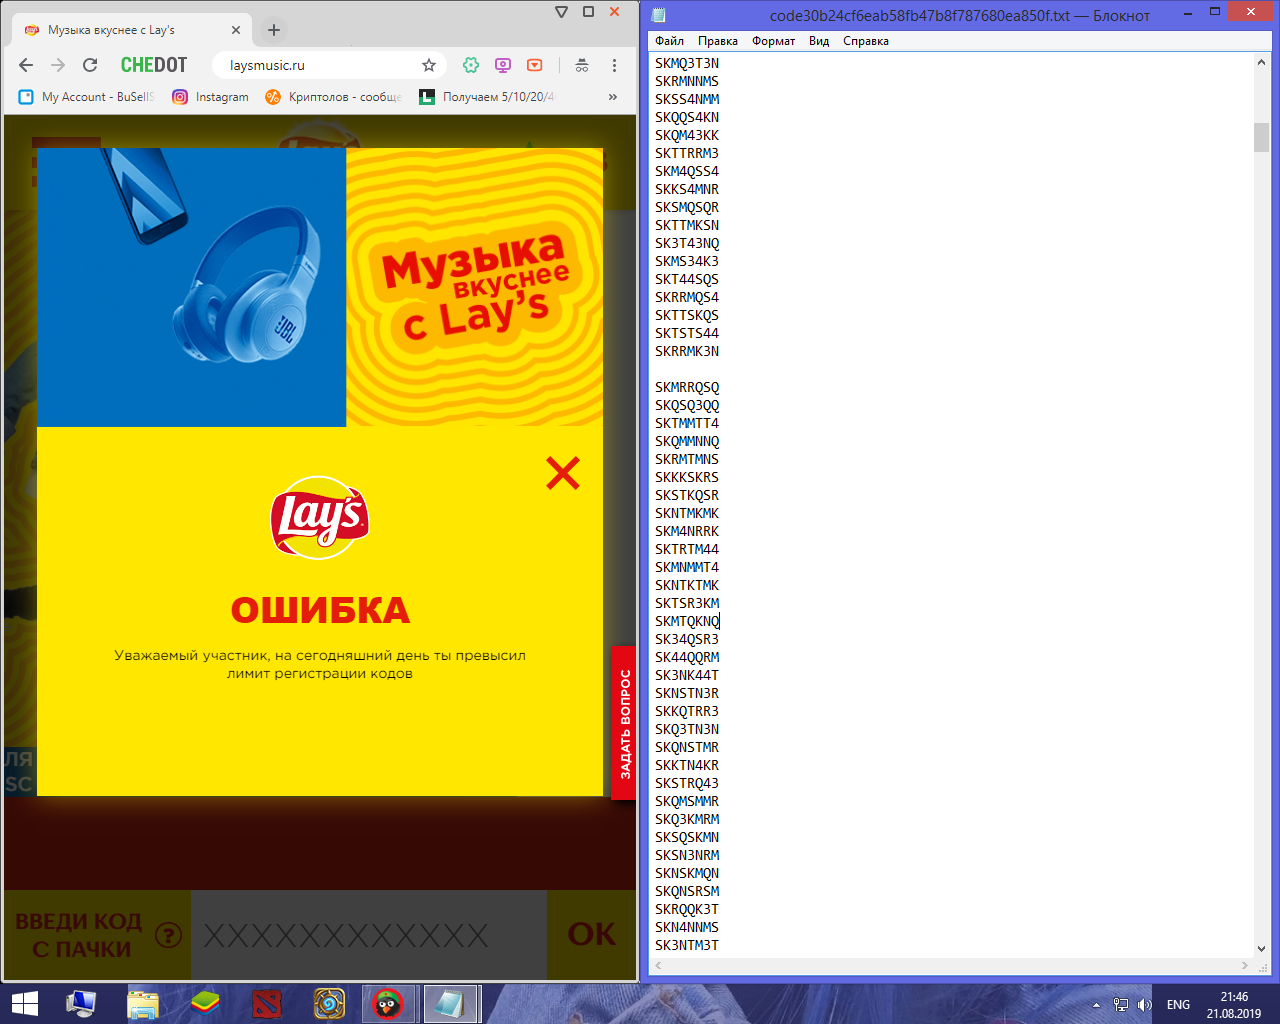Click the Lay's logo in the popup
The width and height of the screenshot is (1280, 1024).
tap(320, 517)
